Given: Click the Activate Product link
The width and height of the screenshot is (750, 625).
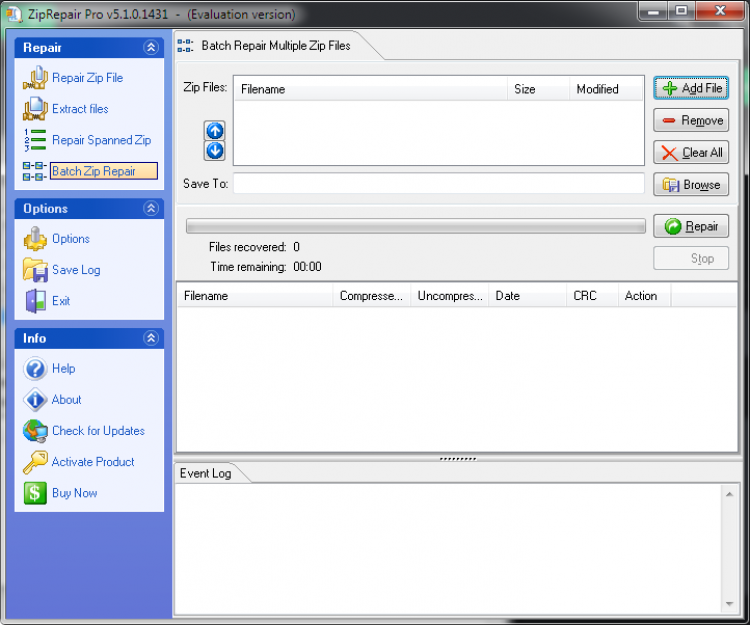Looking at the screenshot, I should click(x=93, y=462).
